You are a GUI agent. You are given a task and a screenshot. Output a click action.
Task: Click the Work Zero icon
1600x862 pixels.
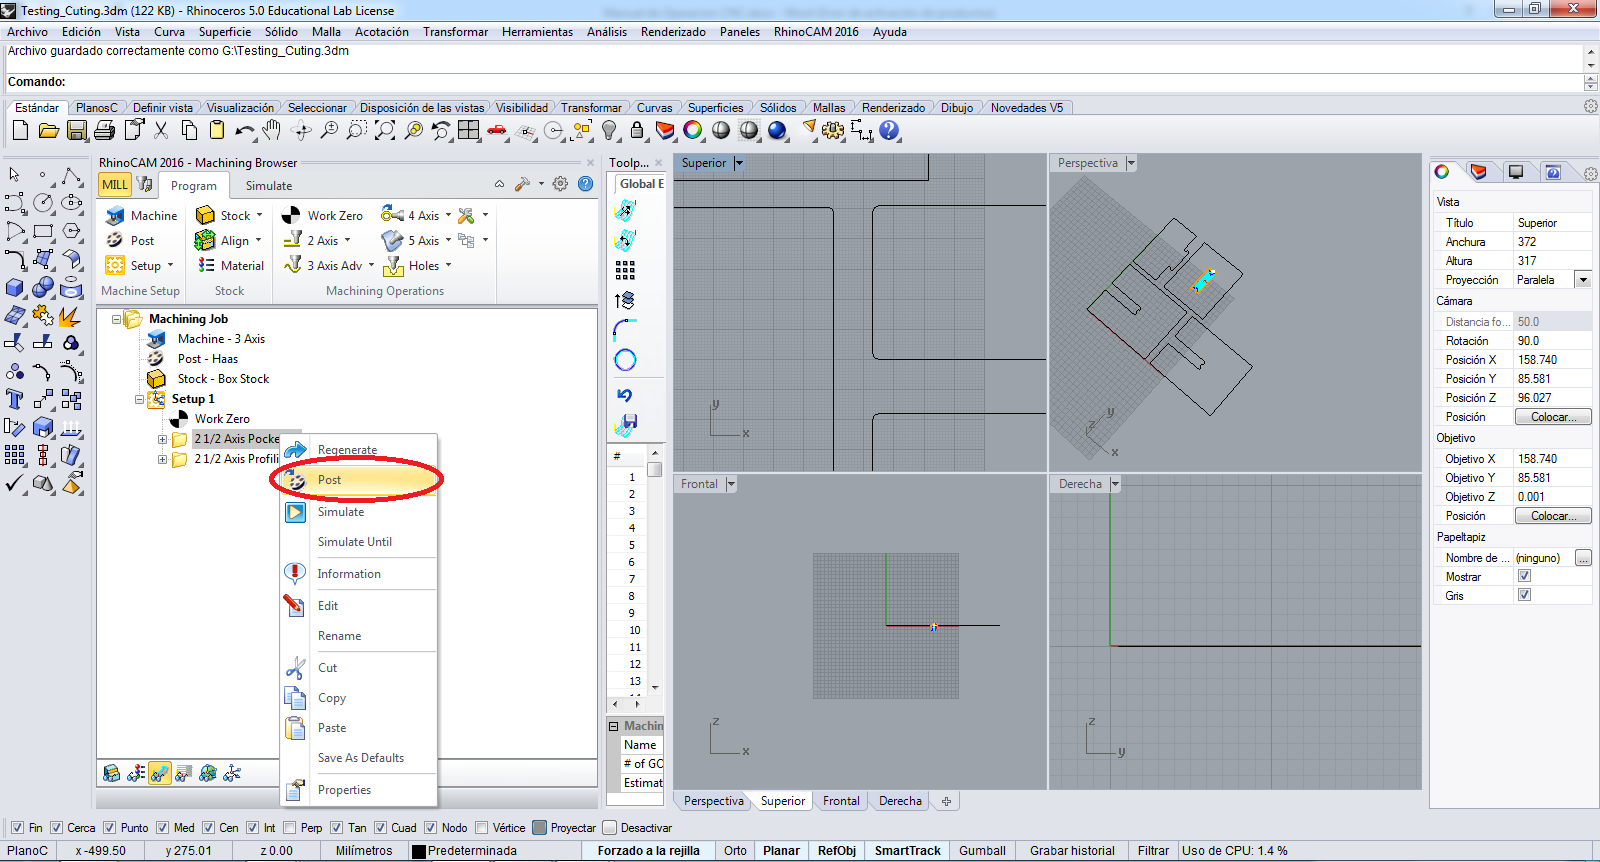[292, 215]
